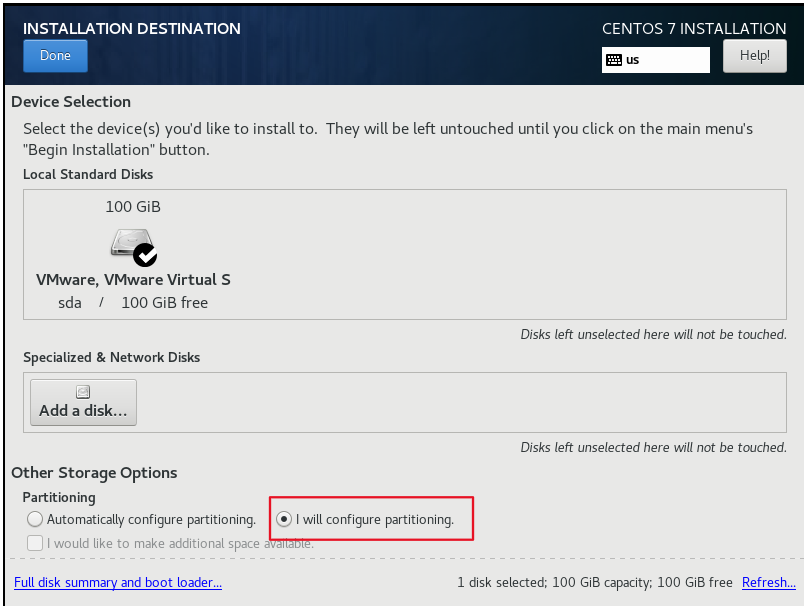Screen dimensions: 806x608
Task: Click the 100 GiB free text
Action: (164, 303)
